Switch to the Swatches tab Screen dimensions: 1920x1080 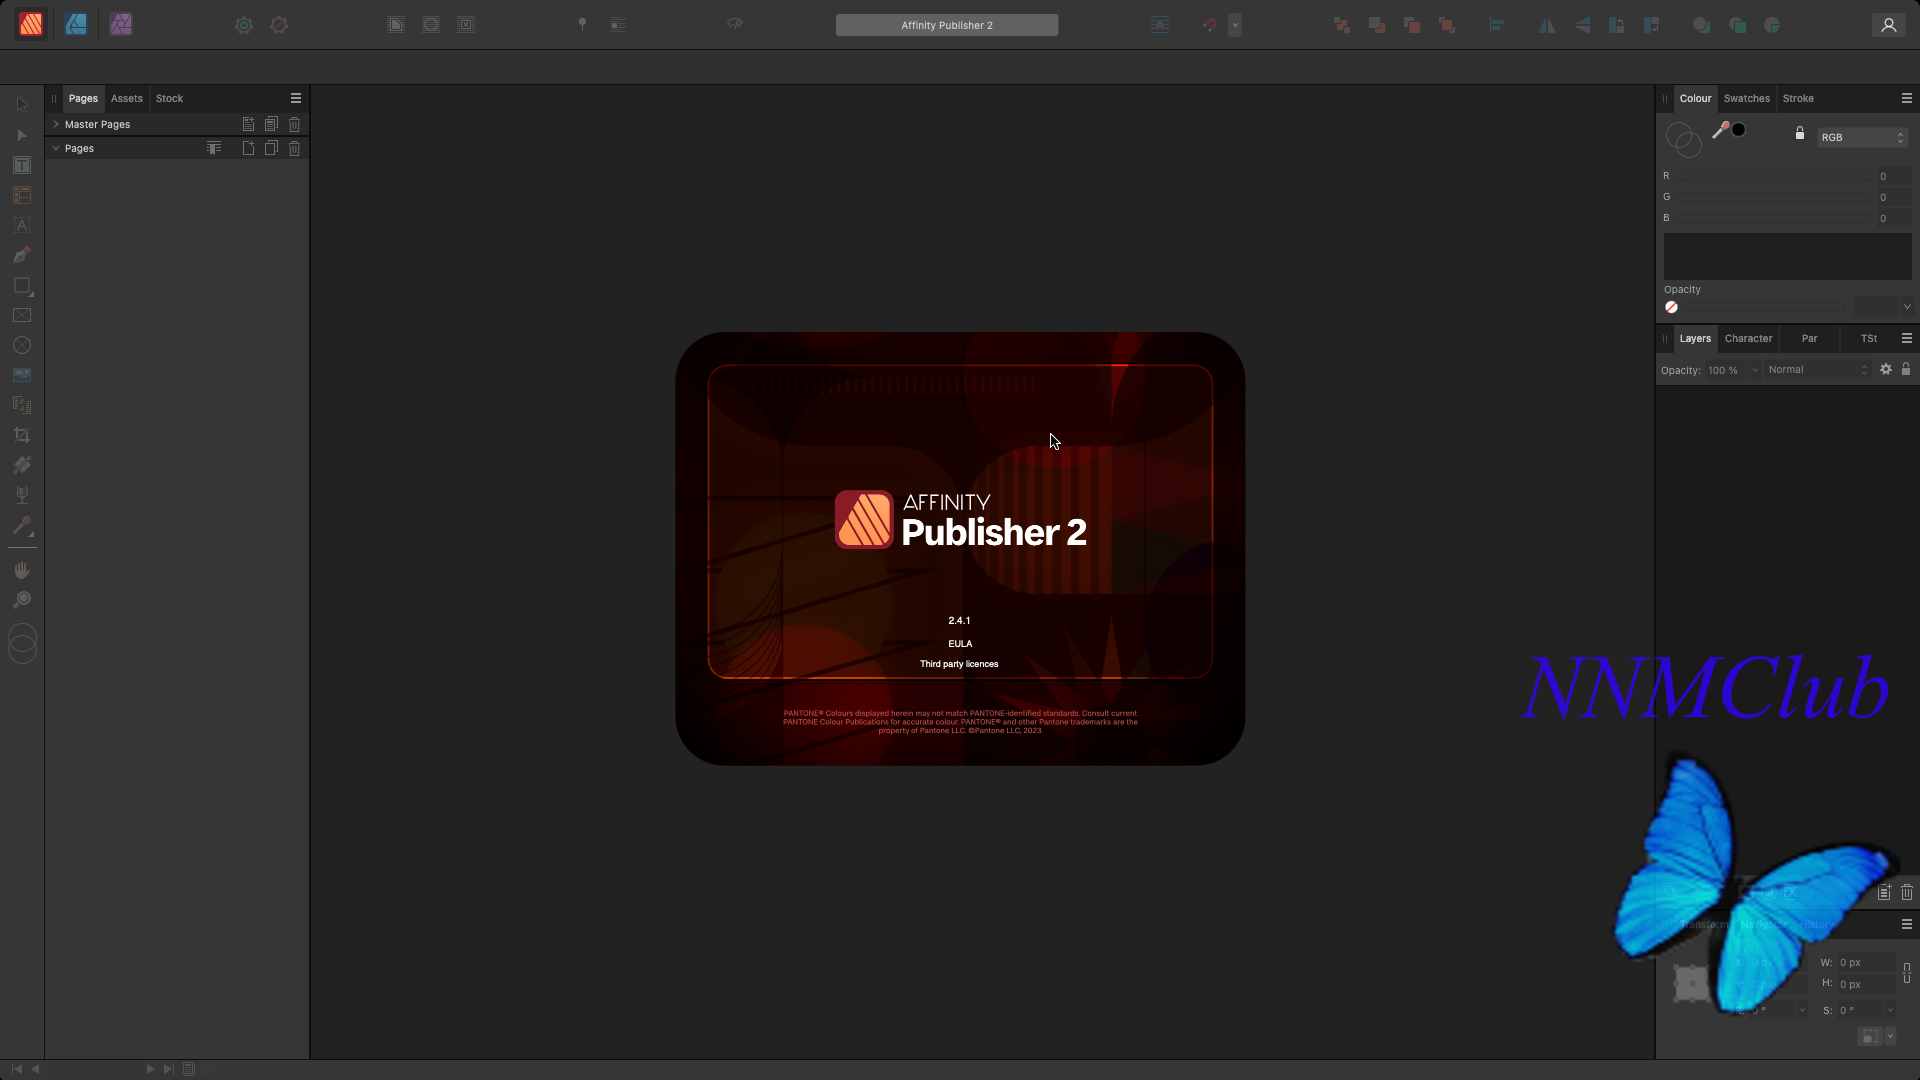1747,98
